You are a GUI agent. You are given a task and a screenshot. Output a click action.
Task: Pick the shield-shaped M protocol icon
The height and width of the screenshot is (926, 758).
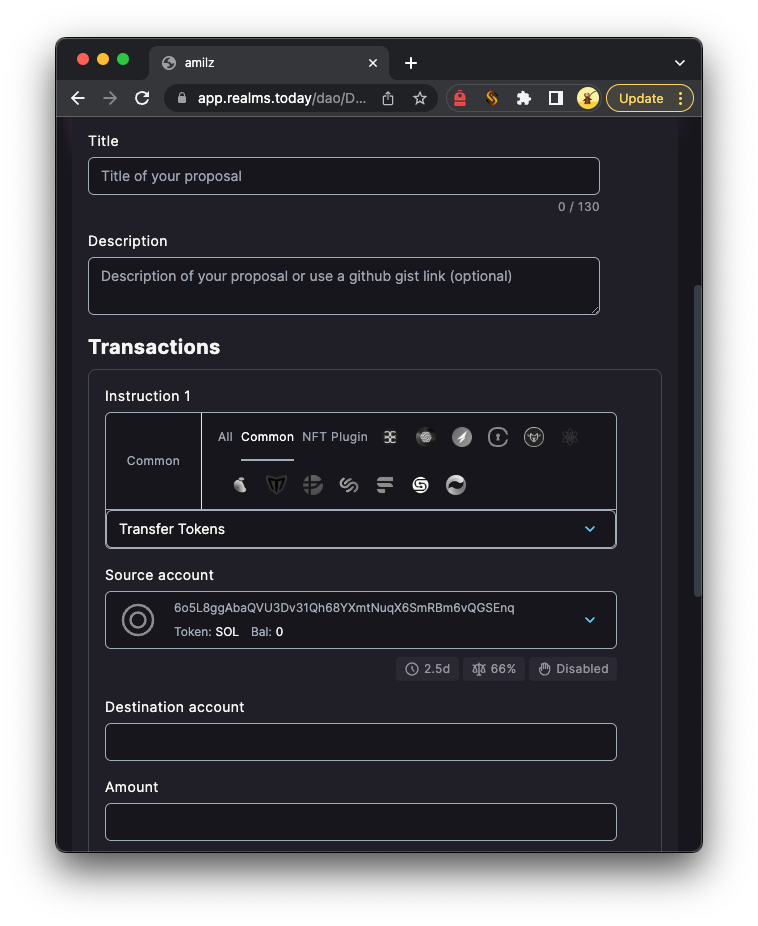[276, 485]
